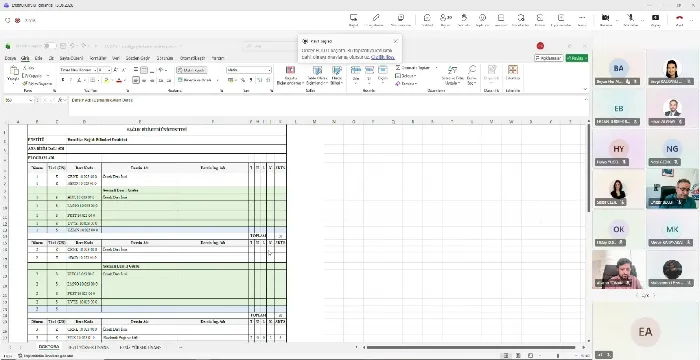This screenshot has width=700, height=360.
Task: Click the Excel Share (Paylaş) button
Action: tap(577, 58)
